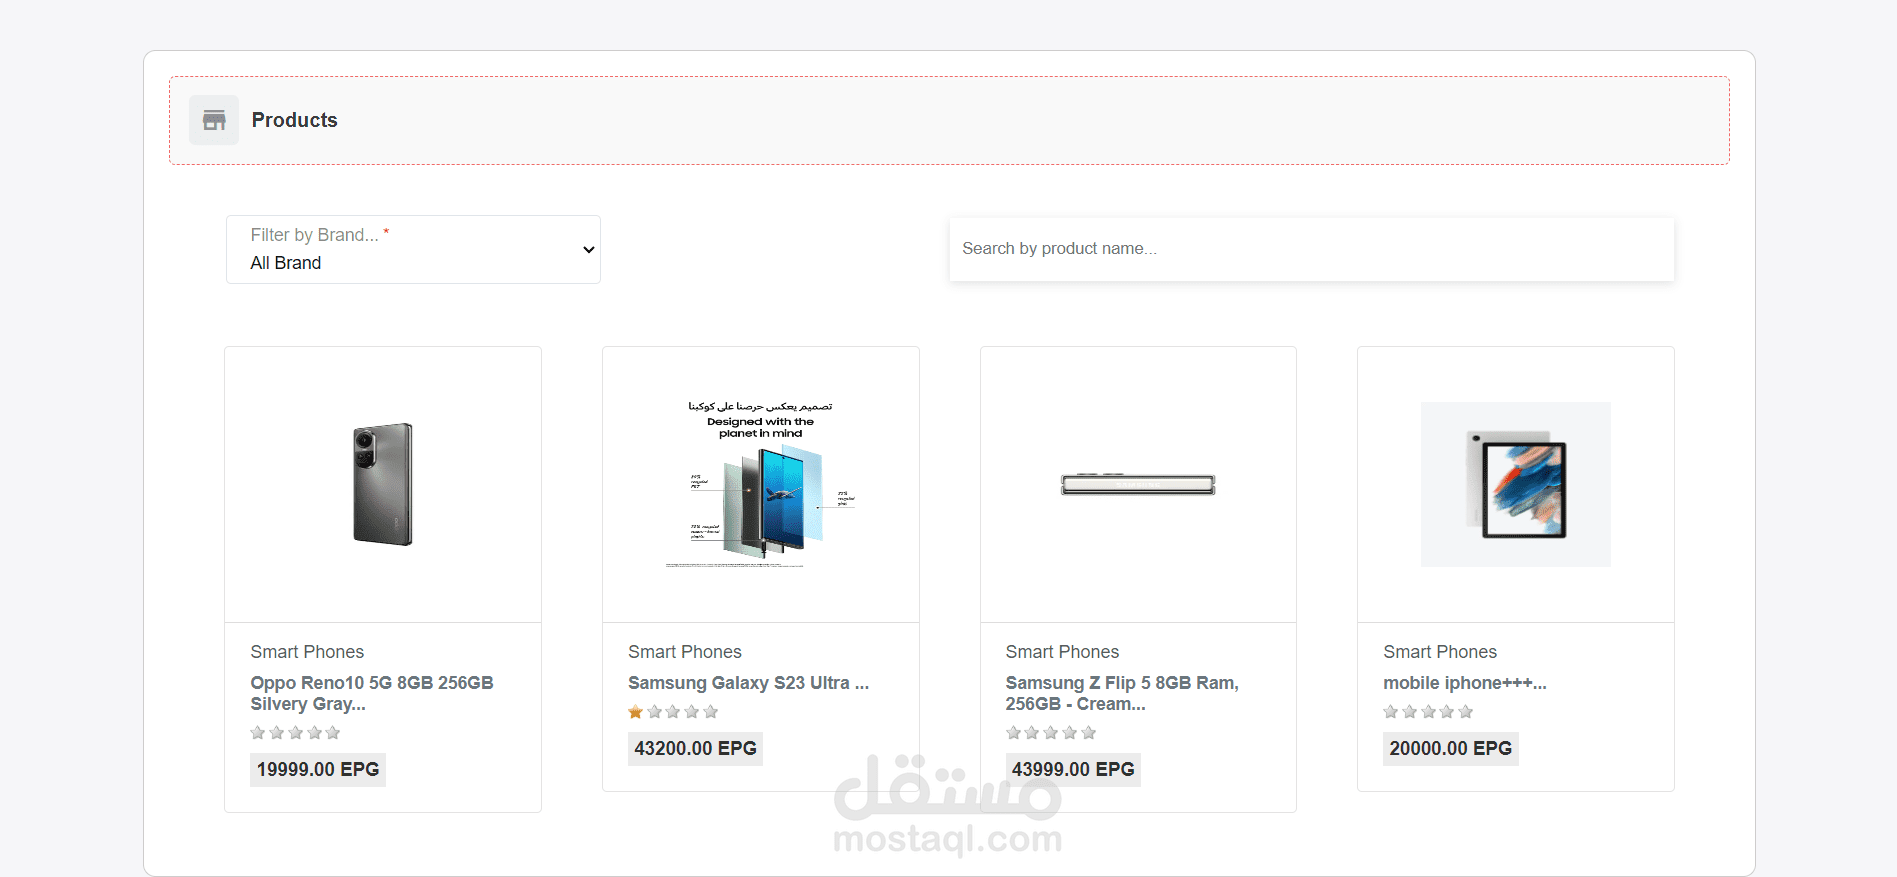
Task: Open the Filter by Brand dropdown
Action: [x=413, y=249]
